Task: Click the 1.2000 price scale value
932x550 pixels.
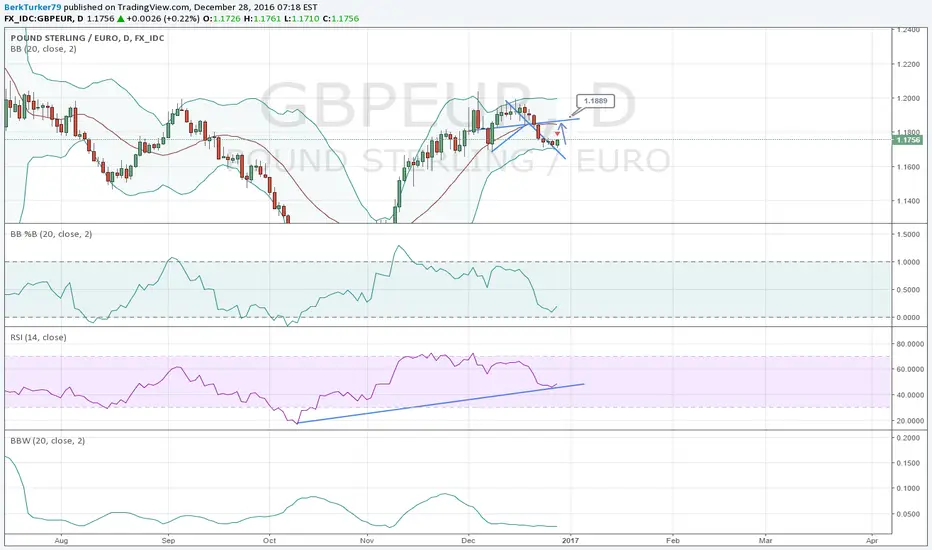Action: [909, 98]
